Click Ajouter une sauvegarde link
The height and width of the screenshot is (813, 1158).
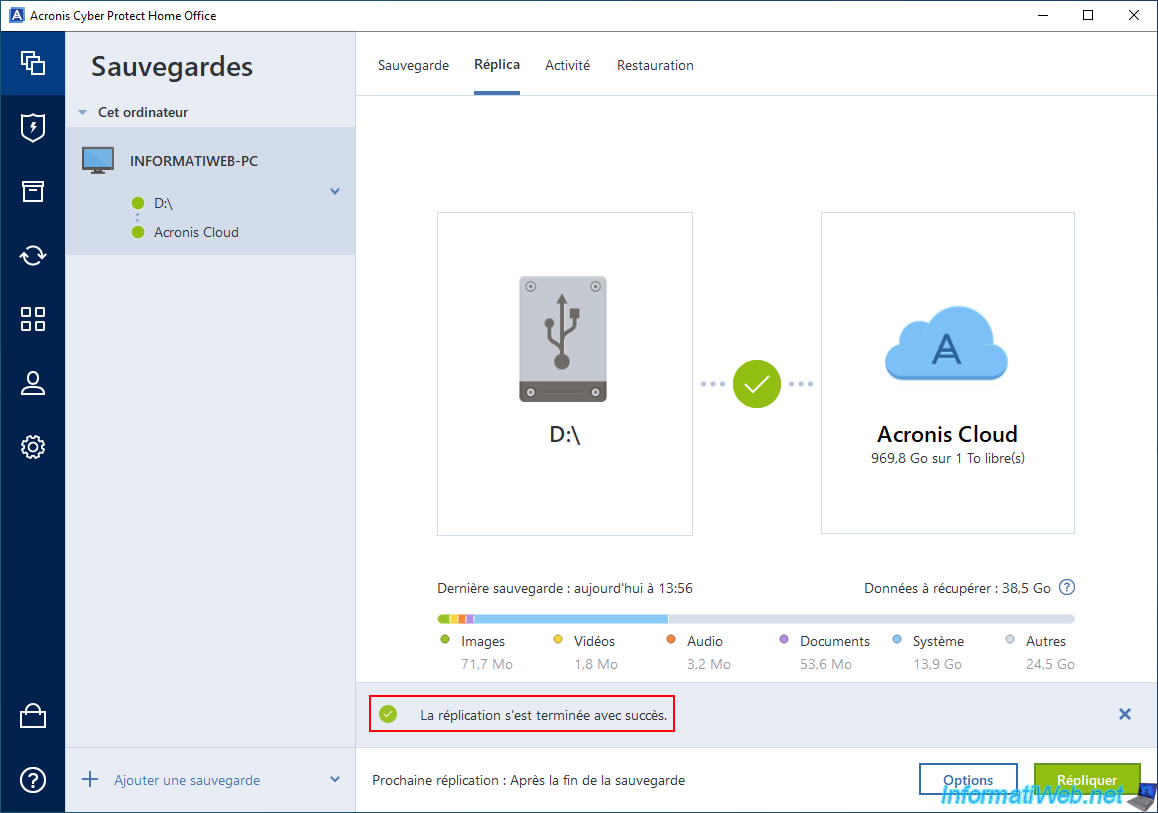click(187, 780)
